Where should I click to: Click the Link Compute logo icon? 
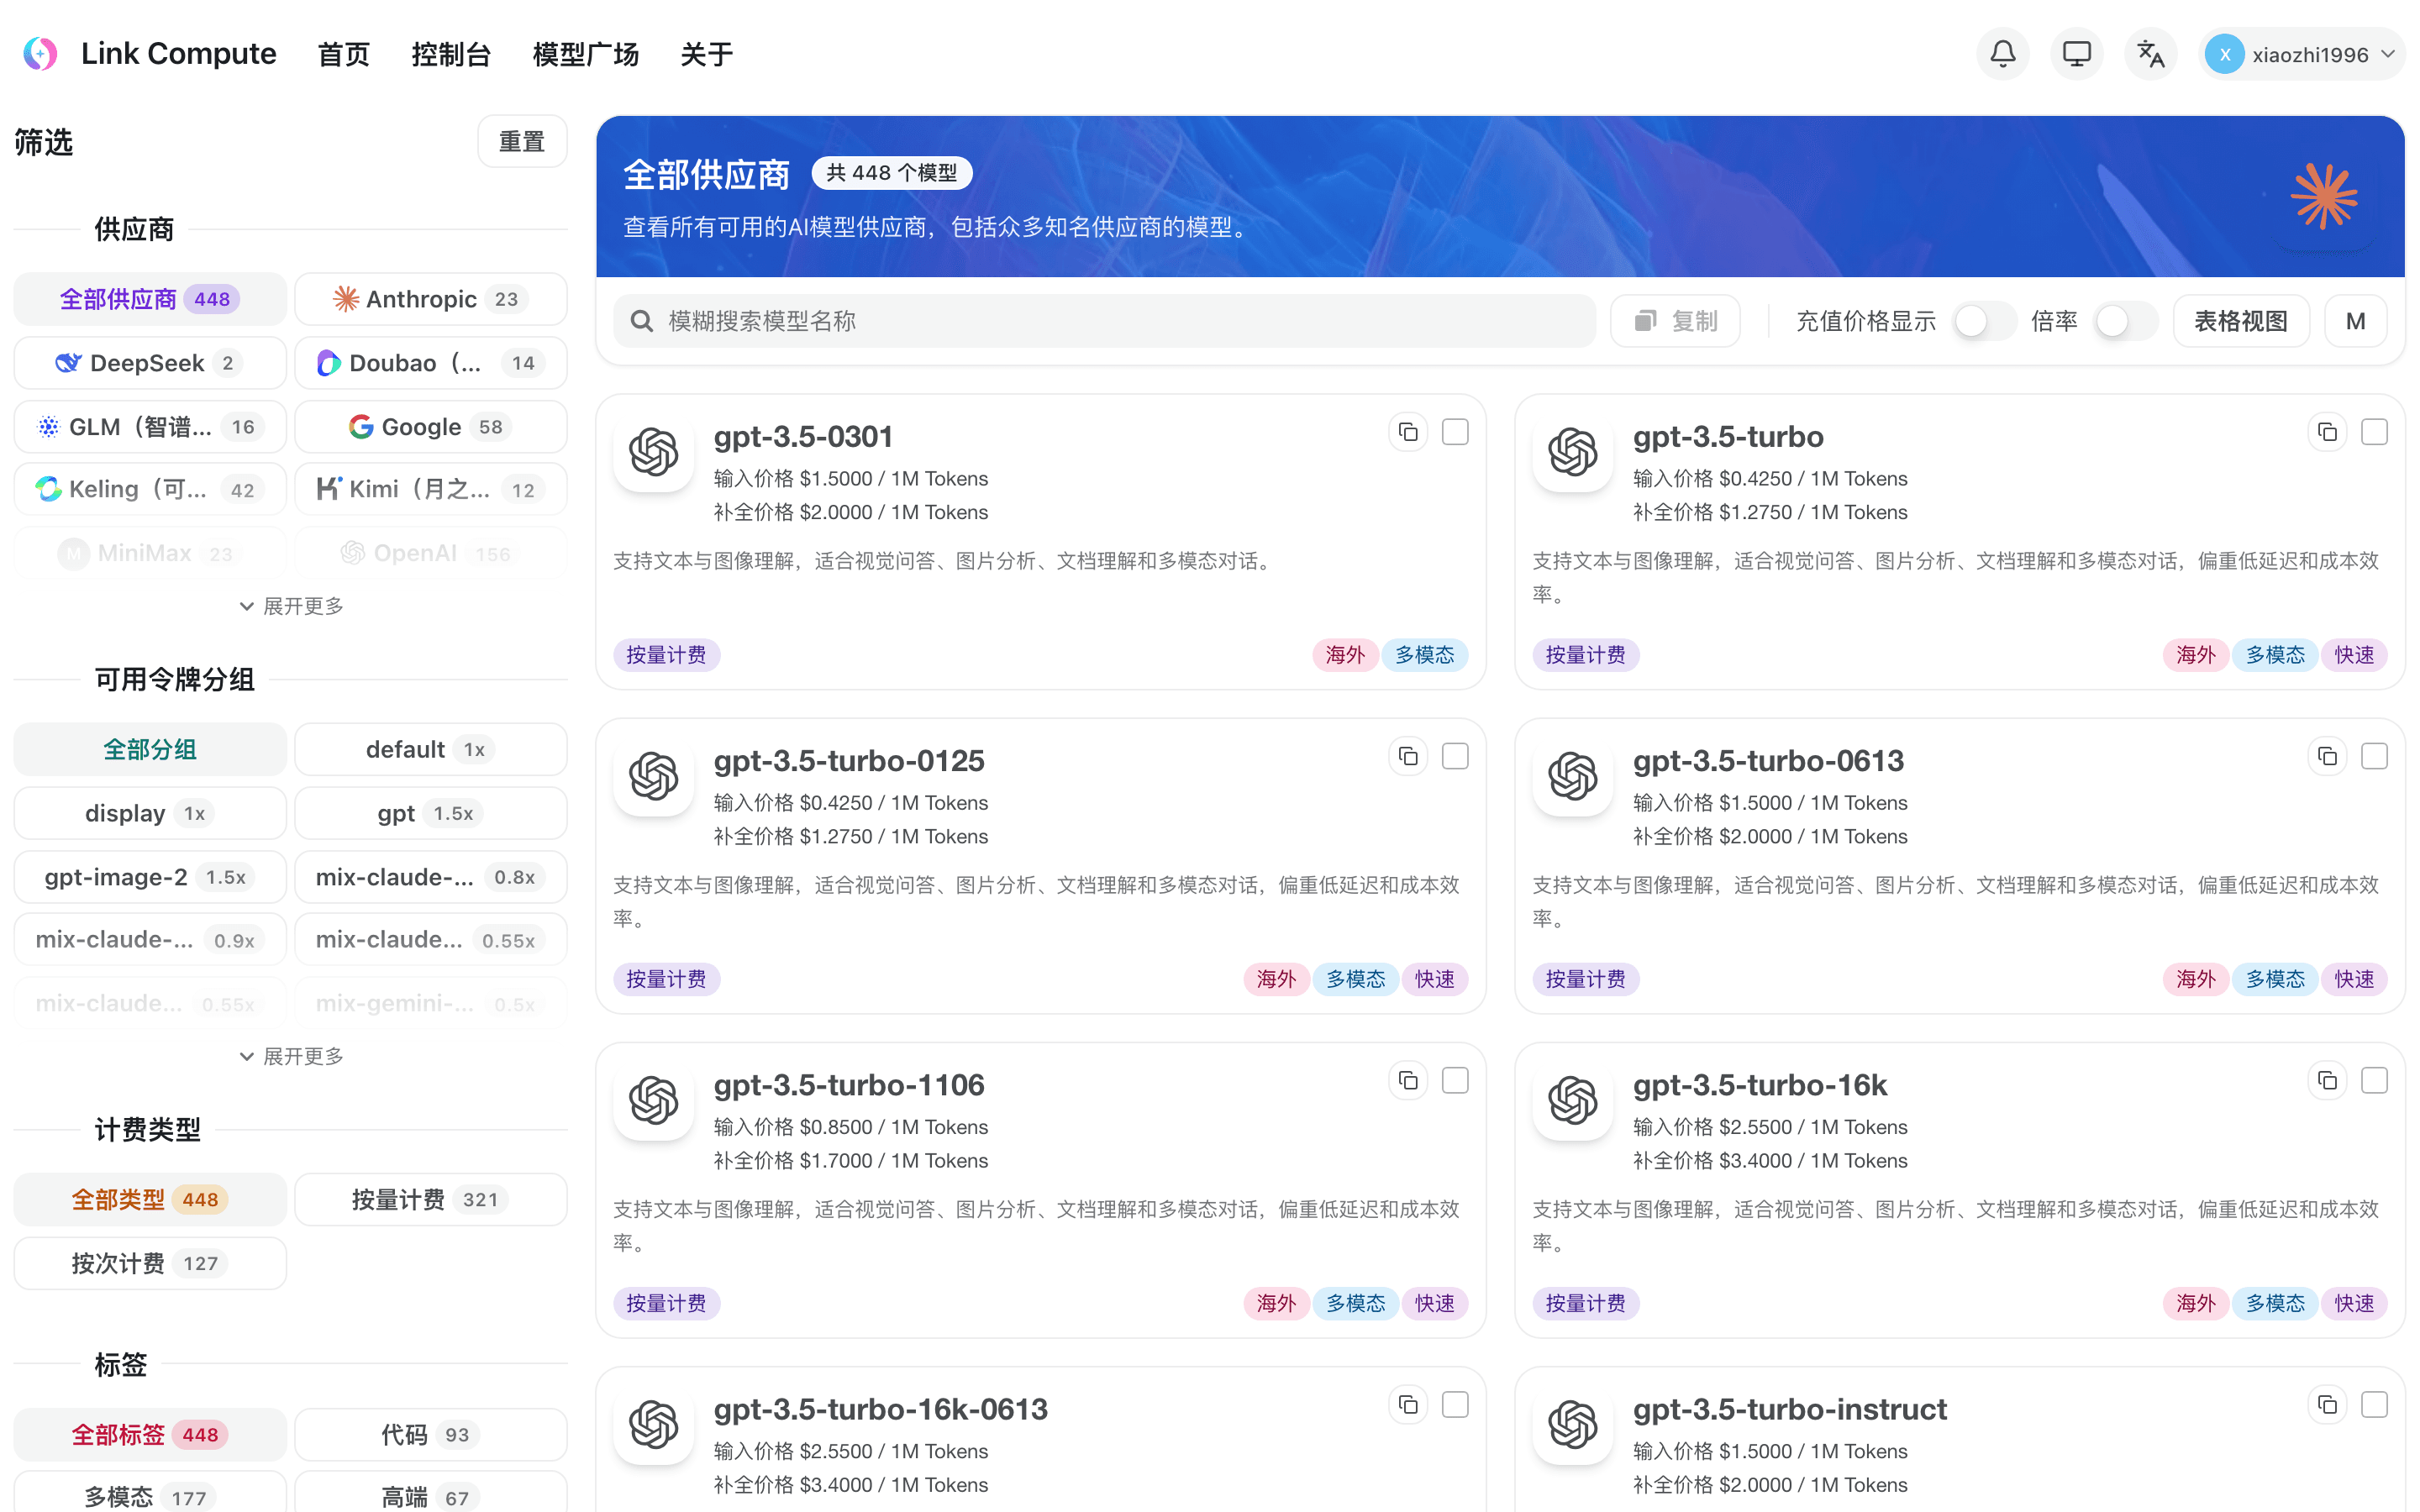tap(41, 54)
